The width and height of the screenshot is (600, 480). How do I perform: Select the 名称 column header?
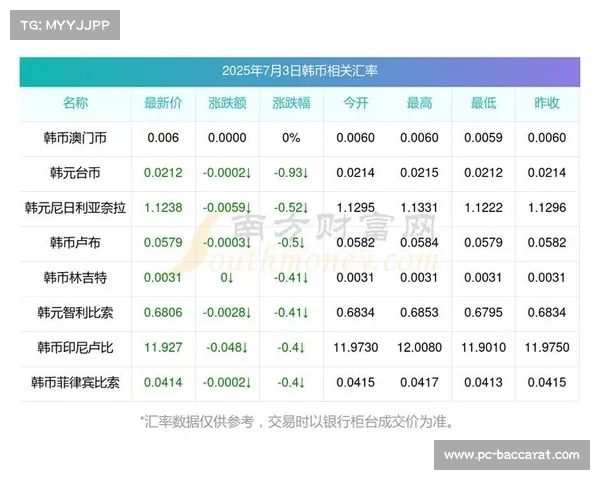[75, 103]
